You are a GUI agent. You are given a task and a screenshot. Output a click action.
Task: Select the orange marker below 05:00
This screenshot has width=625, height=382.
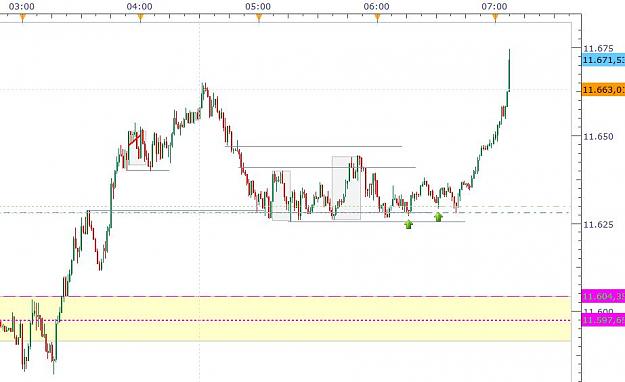(259, 17)
